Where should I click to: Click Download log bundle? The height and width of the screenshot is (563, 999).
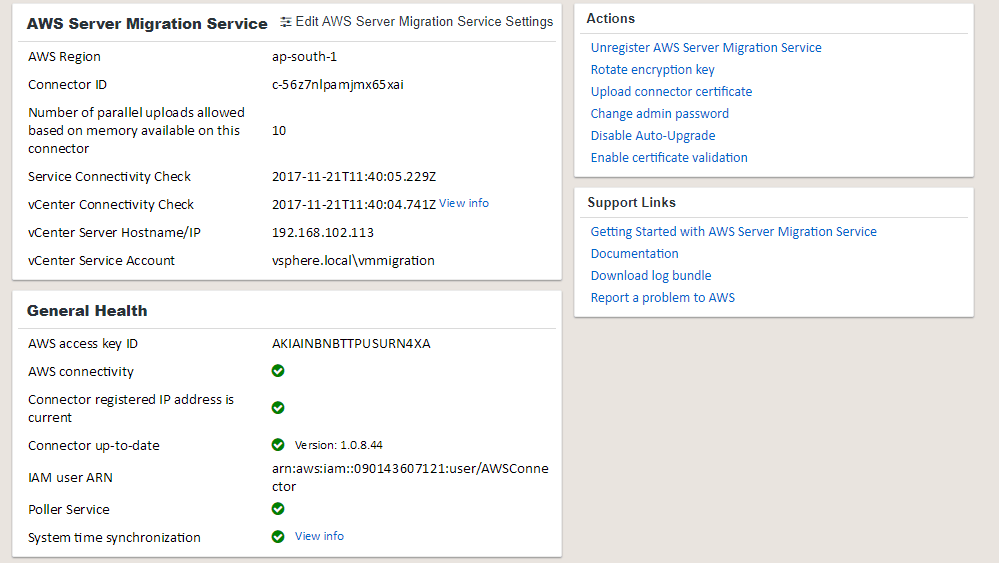tap(651, 276)
